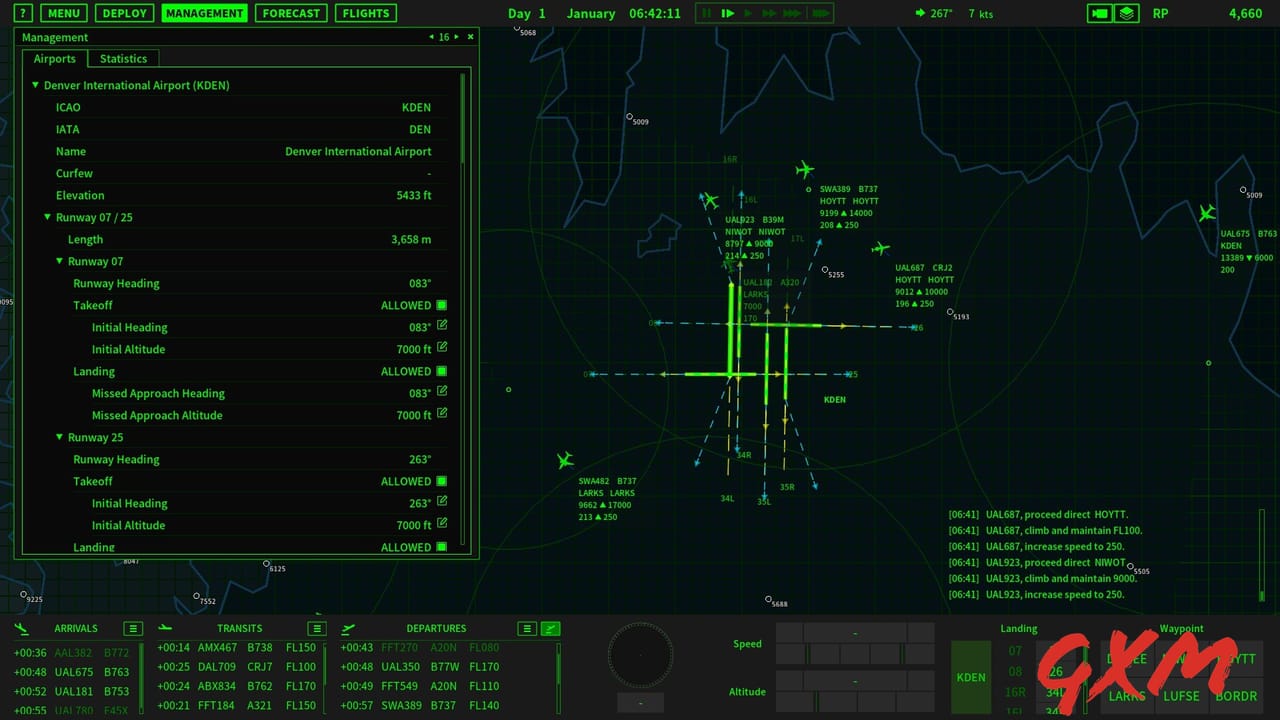Open the Arrivals list options icon
1280x720 pixels.
click(x=133, y=628)
